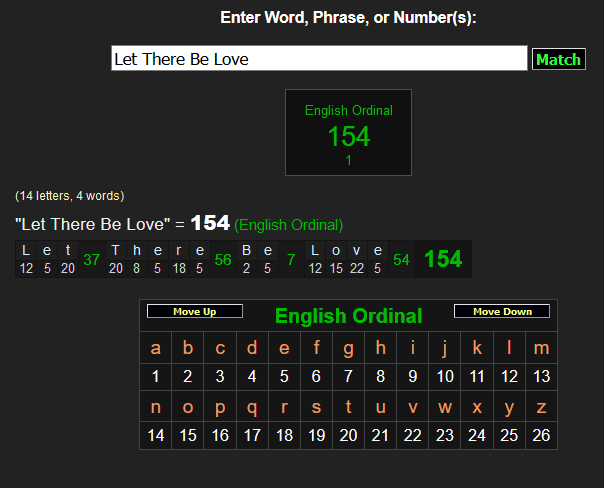Select number 26 cell in the chart
Viewport: 604px width, 488px height.
[541, 436]
